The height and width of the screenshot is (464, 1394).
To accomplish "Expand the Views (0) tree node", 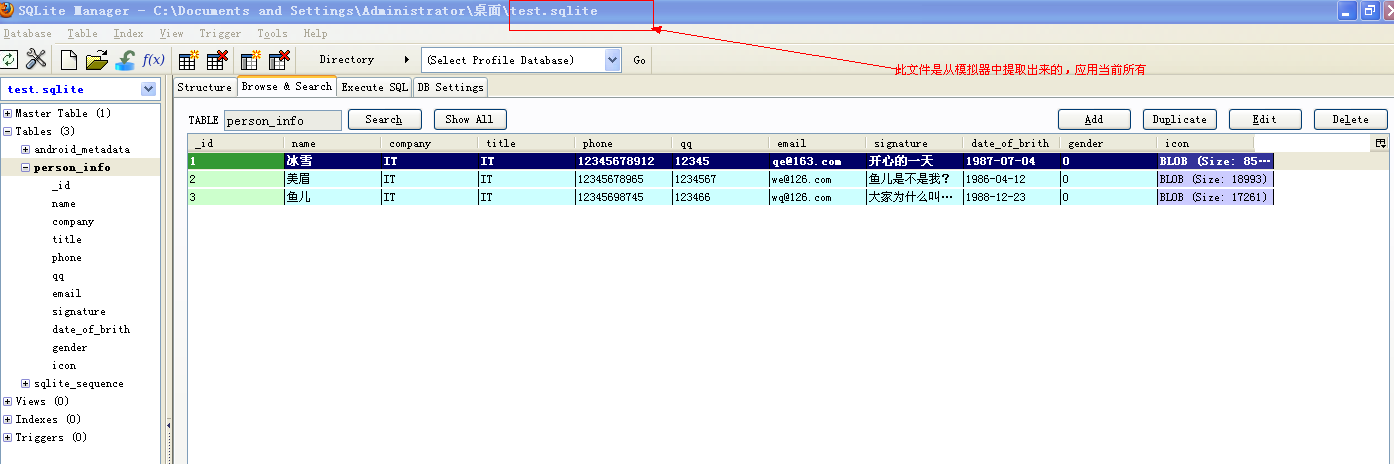I will pos(8,401).
